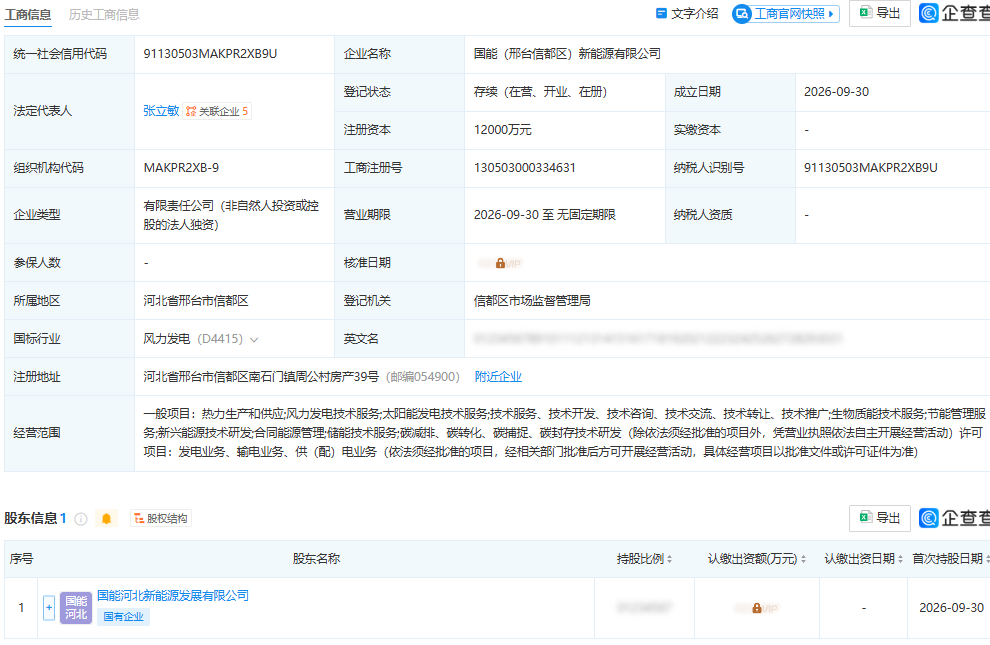Open the 附近企业 nearby companies link
Viewport: 990px width, 645px height.
click(498, 377)
